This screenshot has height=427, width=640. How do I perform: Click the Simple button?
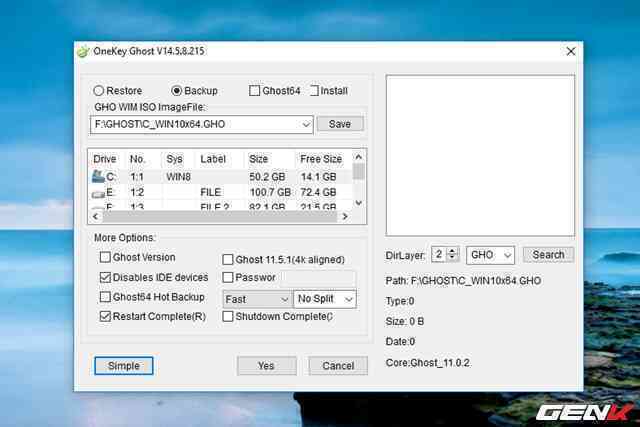click(124, 366)
